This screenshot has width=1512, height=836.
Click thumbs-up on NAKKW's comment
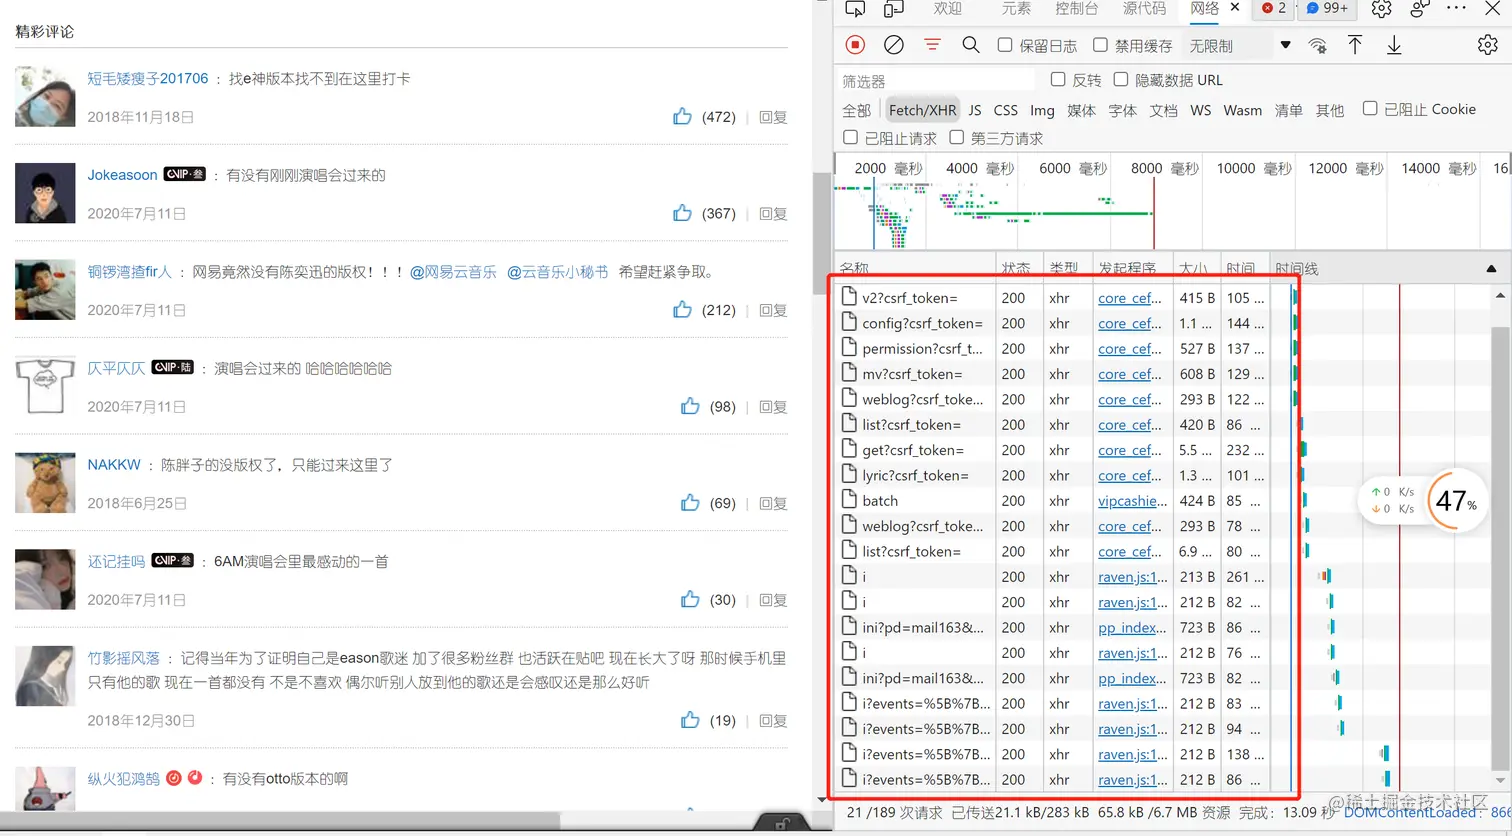click(690, 503)
